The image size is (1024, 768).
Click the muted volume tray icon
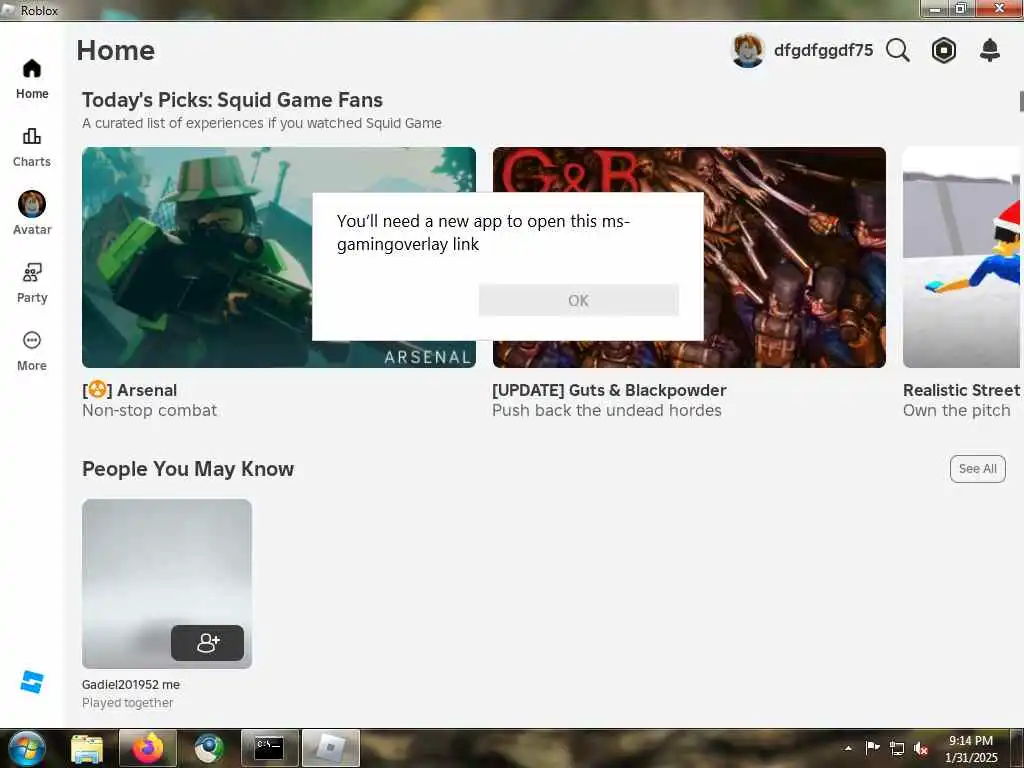pyautogui.click(x=921, y=748)
